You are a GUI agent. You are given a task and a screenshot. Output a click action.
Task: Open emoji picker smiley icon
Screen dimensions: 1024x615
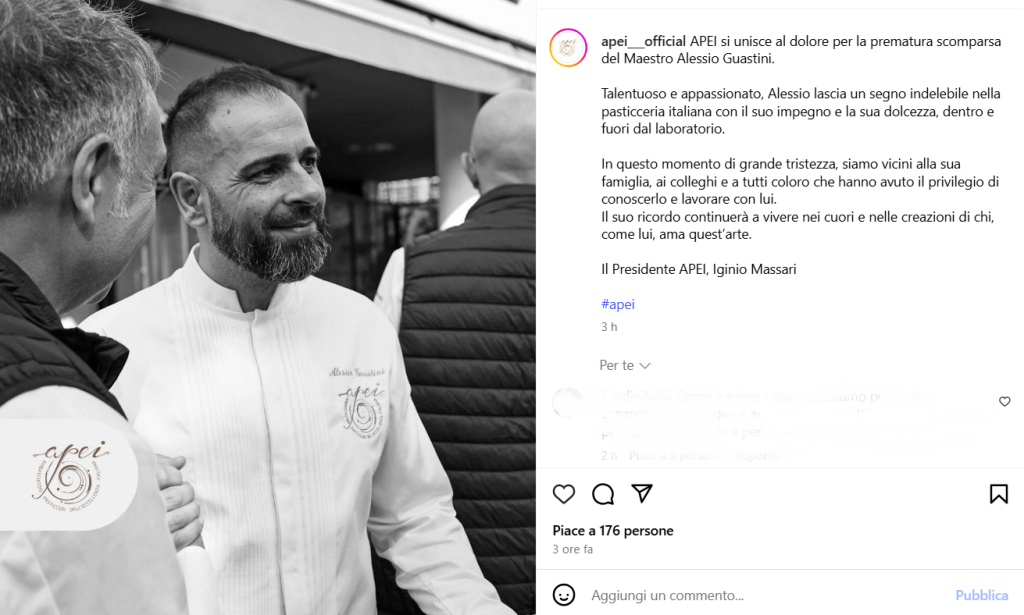tap(564, 595)
